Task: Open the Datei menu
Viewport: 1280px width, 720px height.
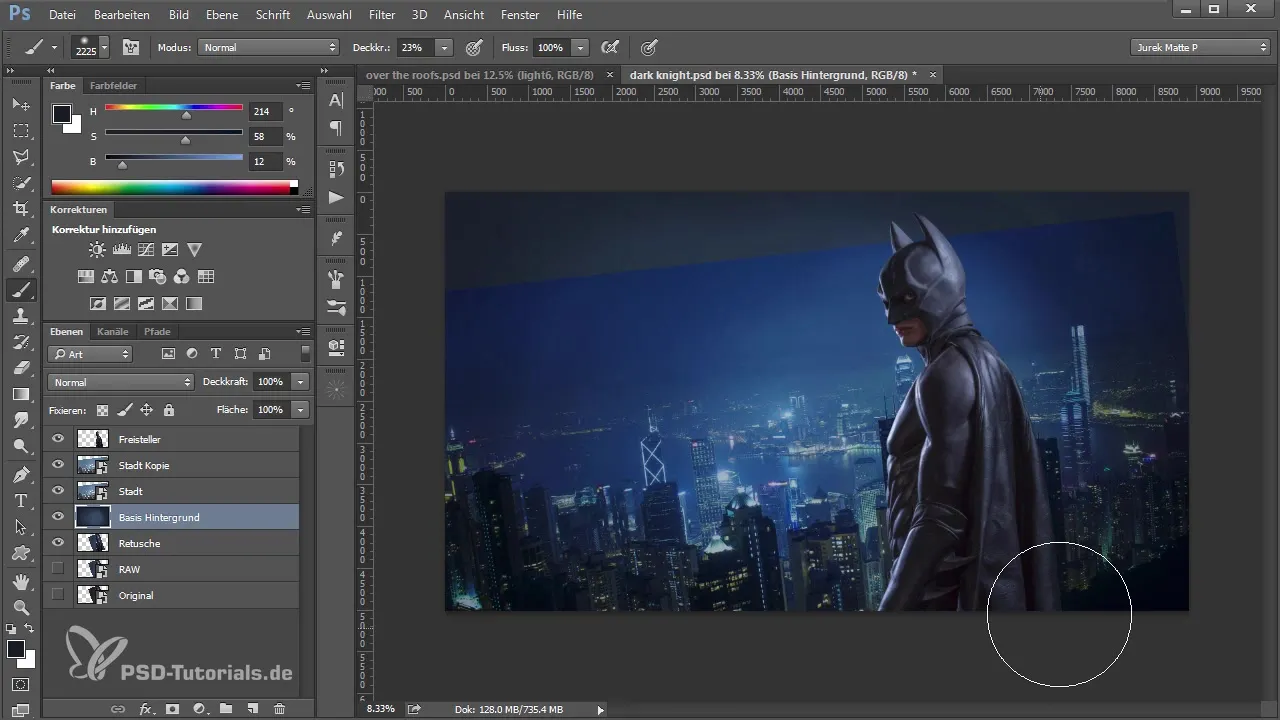Action: pos(62,15)
